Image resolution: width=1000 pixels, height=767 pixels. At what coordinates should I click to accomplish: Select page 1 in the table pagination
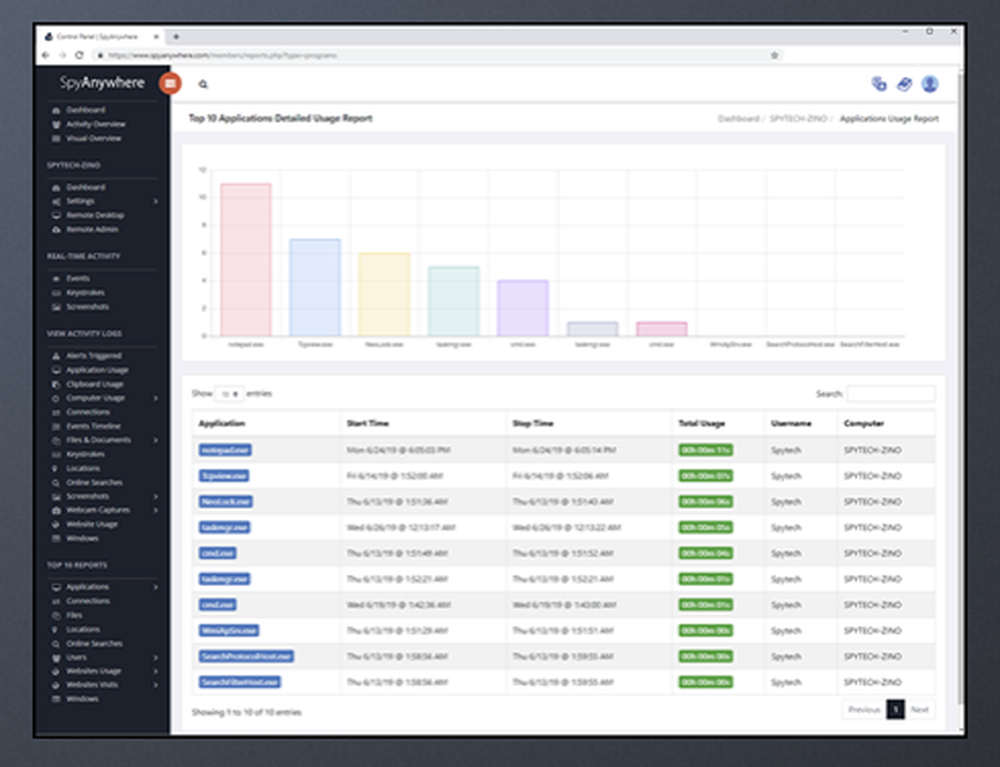coord(895,710)
